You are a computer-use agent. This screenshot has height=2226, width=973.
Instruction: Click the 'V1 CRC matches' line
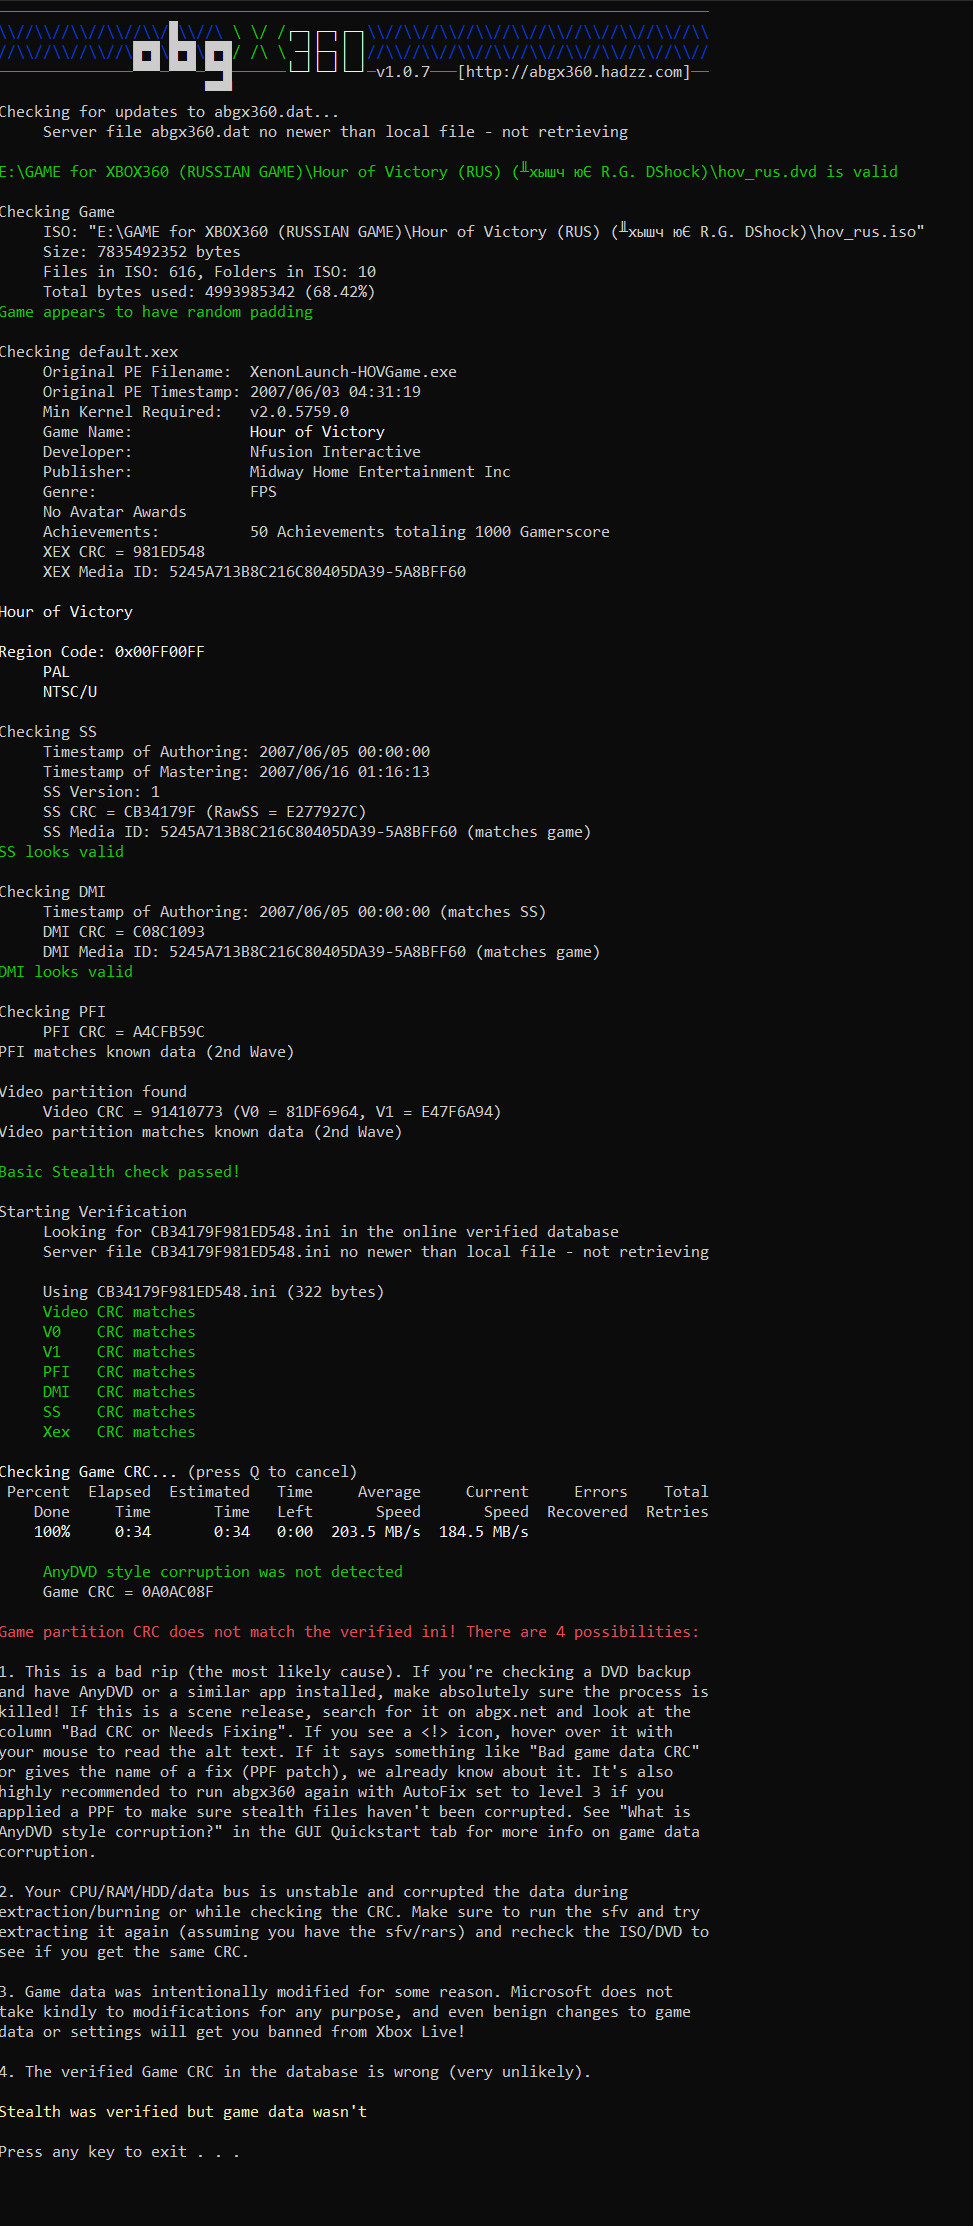119,1352
